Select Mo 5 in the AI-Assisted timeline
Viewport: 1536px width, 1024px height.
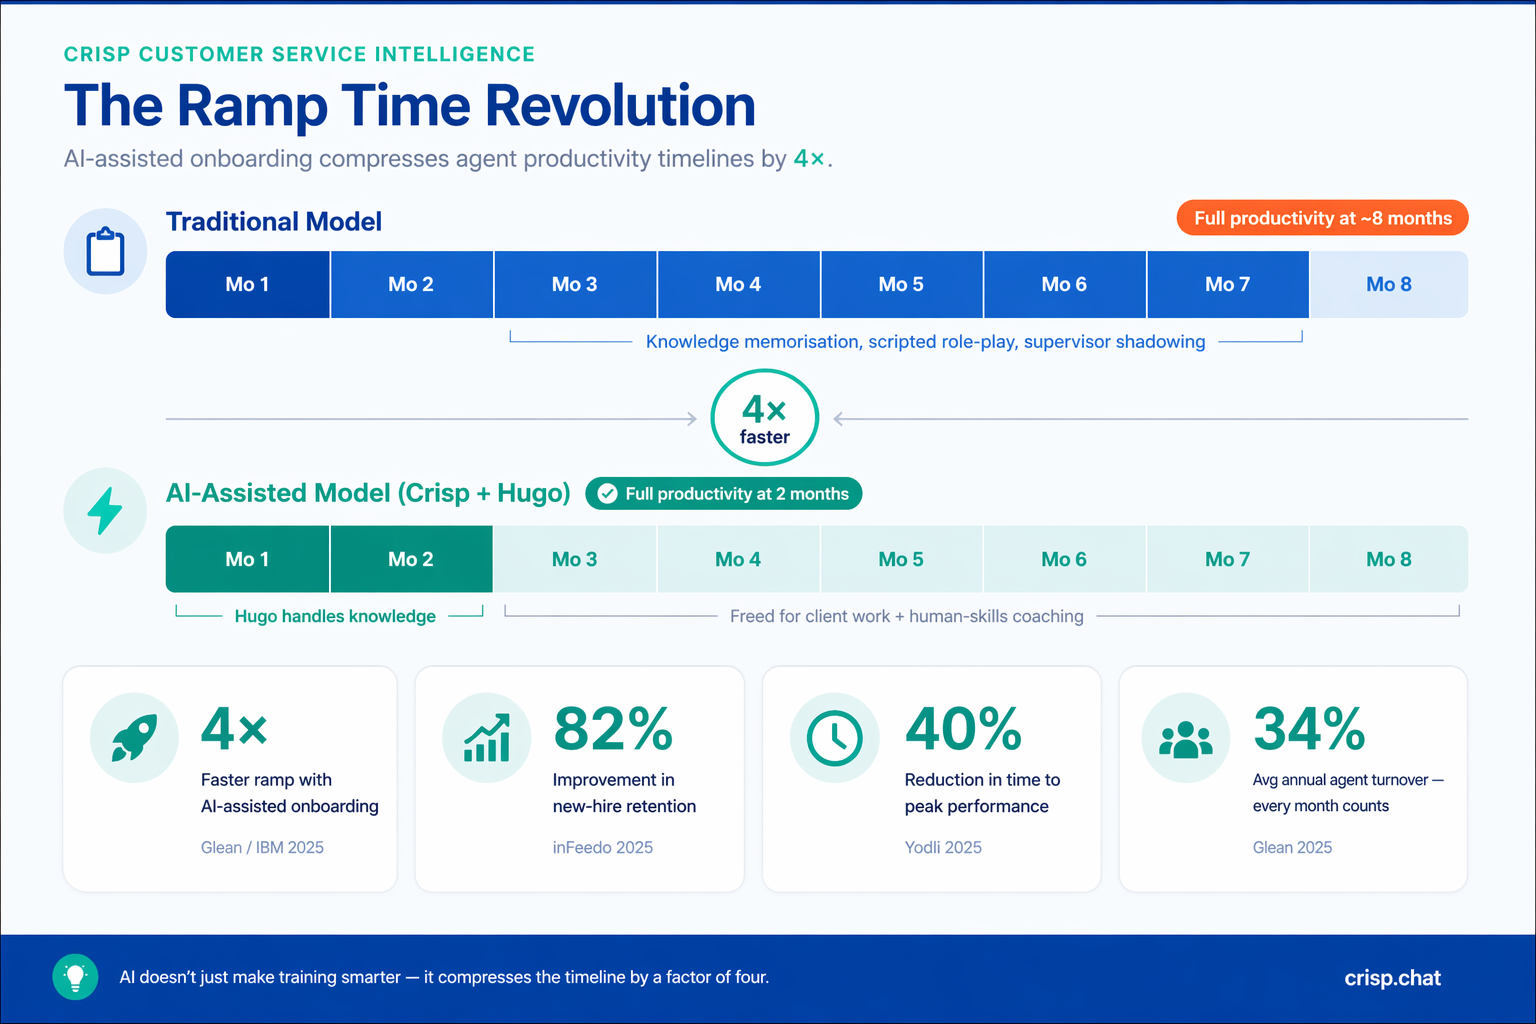901,559
